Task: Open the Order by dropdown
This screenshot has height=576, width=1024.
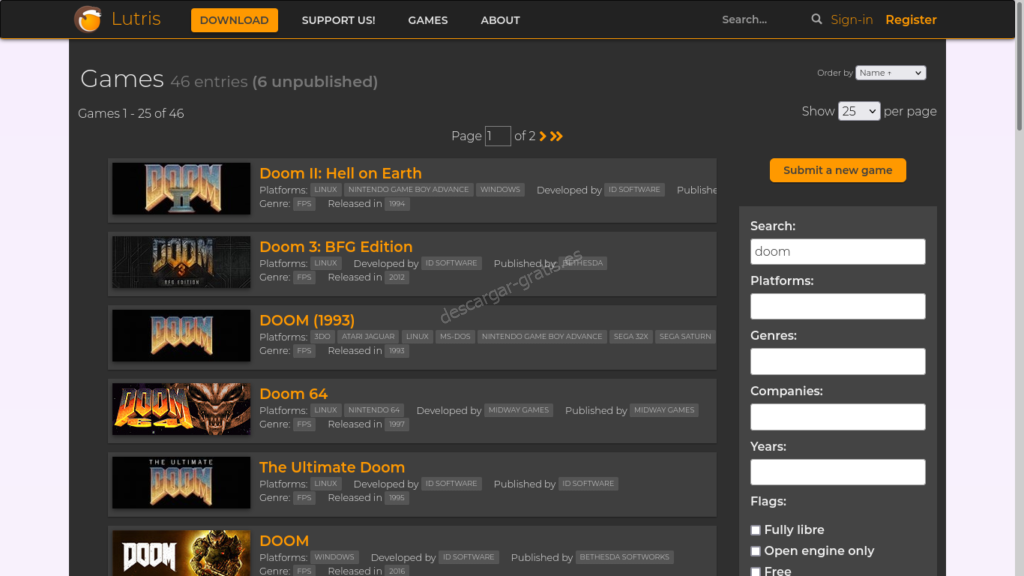Action: [x=890, y=73]
